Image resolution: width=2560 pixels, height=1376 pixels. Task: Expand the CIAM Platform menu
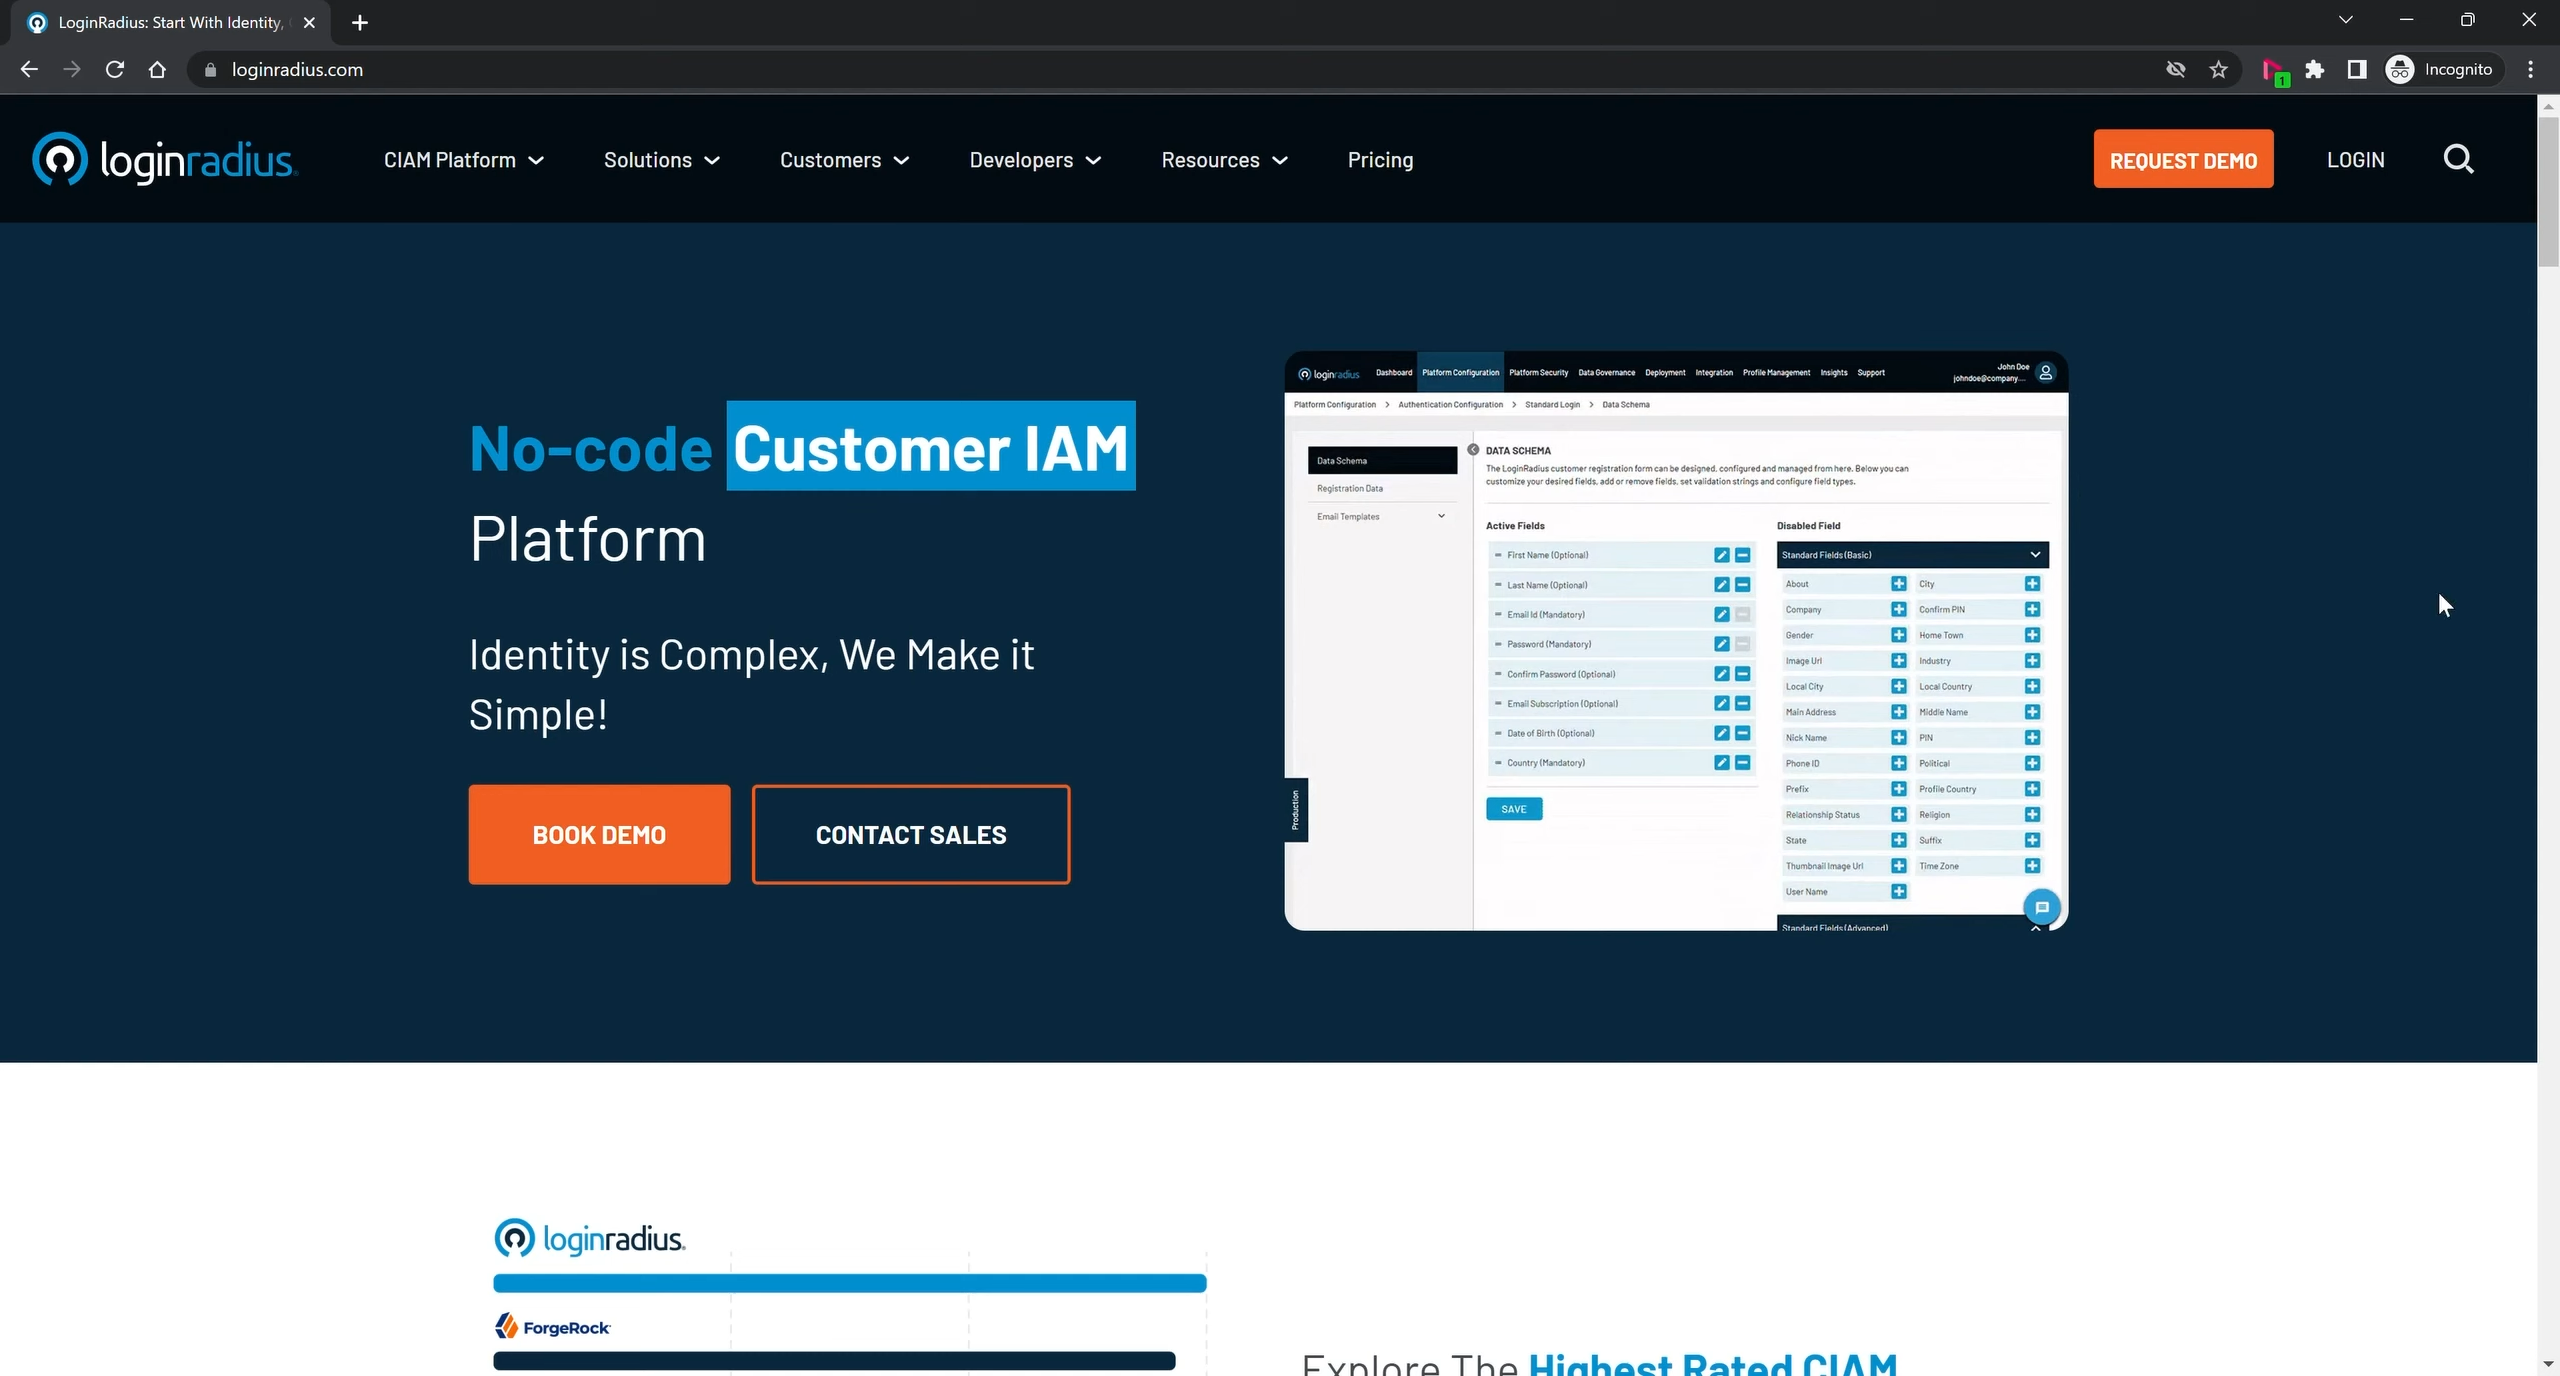(x=463, y=160)
